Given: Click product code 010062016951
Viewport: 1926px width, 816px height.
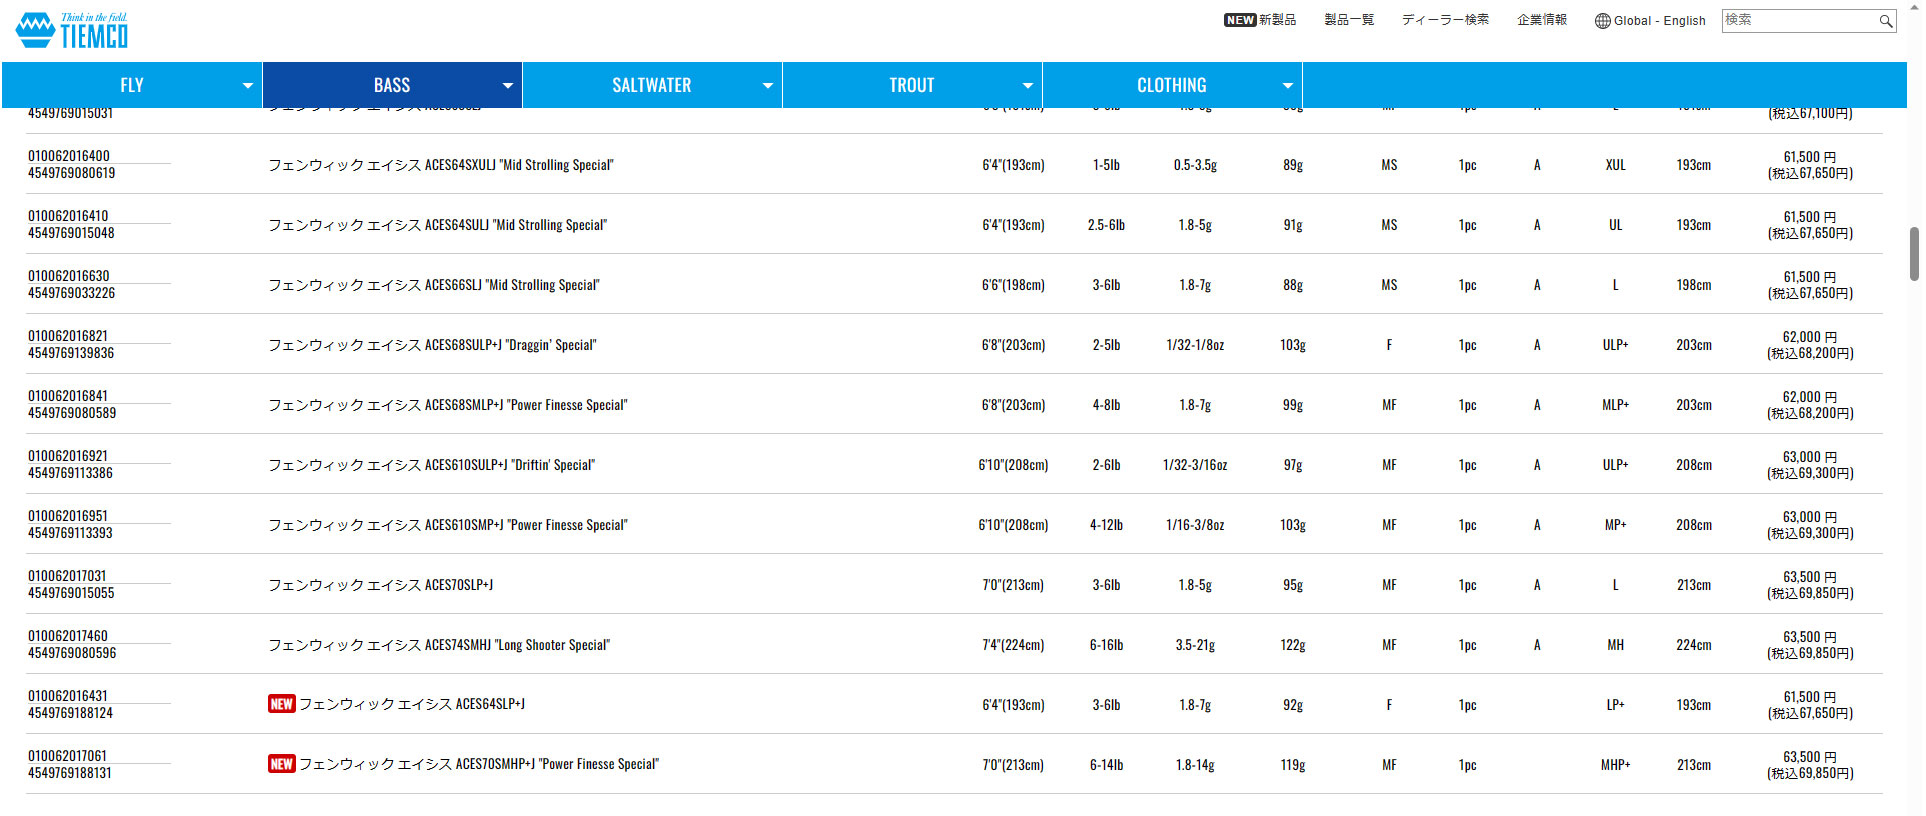Looking at the screenshot, I should (68, 516).
